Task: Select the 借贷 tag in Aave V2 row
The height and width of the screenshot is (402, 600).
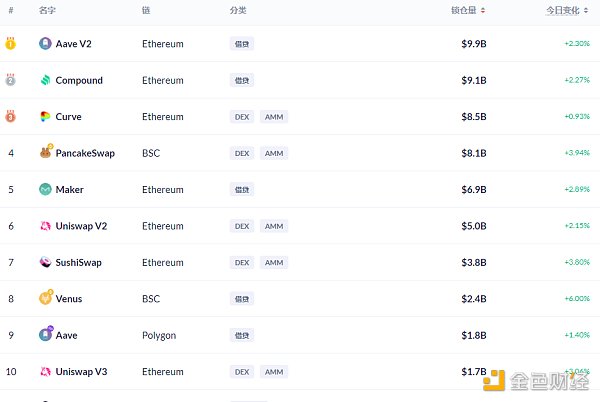Action: [241, 44]
